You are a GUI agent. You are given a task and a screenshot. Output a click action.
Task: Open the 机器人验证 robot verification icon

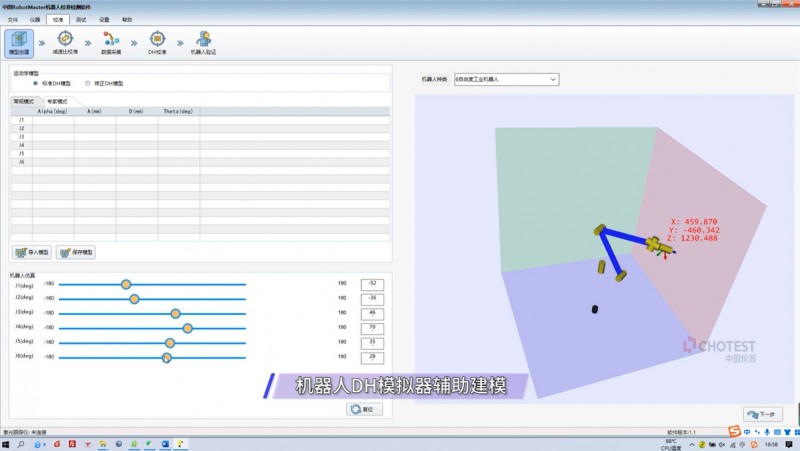pos(203,41)
